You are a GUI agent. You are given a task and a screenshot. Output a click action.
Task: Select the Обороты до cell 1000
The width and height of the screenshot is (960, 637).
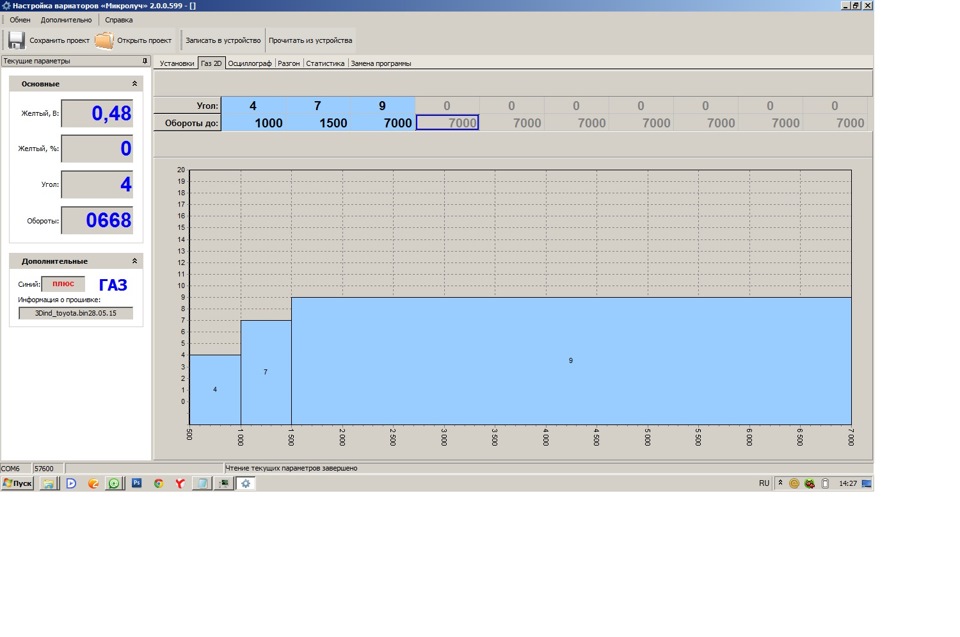click(x=253, y=122)
